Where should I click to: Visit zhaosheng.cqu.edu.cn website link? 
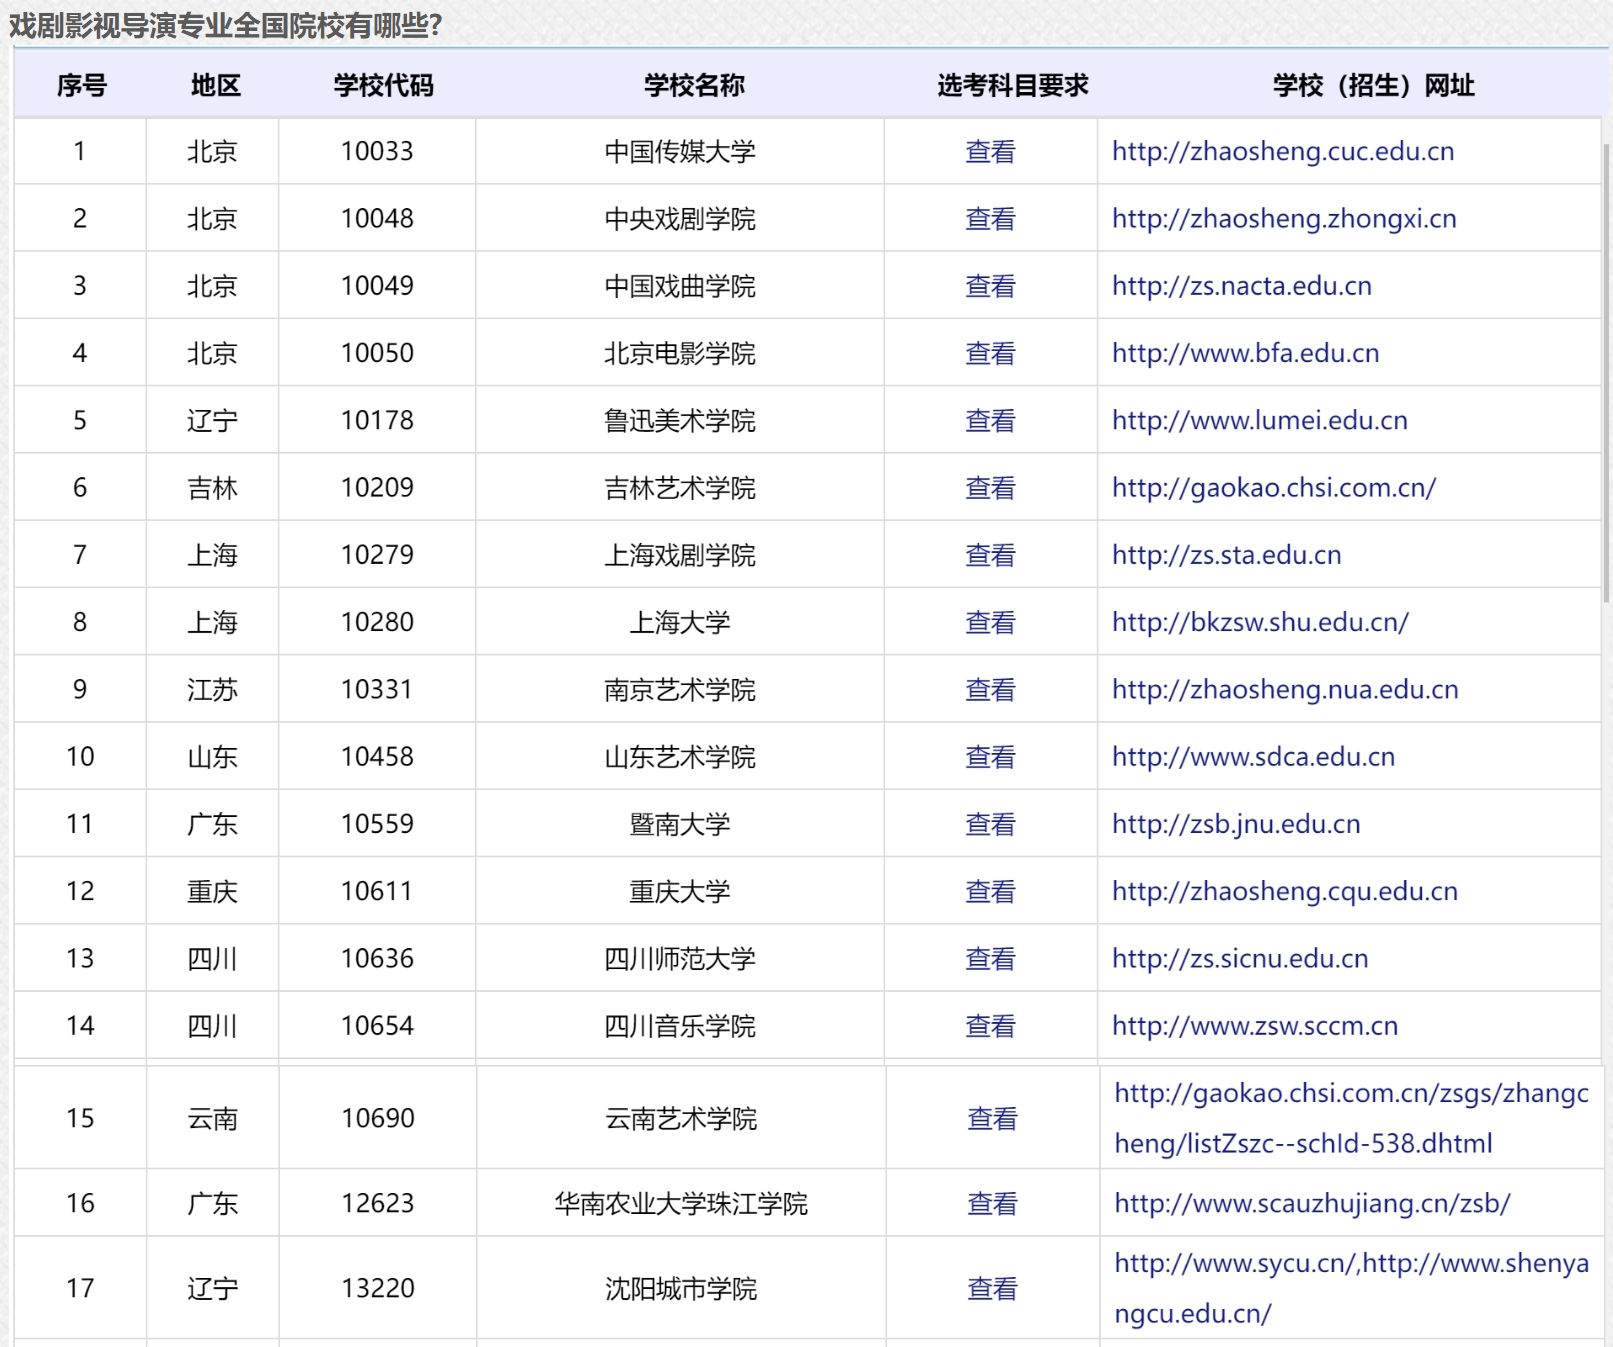click(1285, 891)
